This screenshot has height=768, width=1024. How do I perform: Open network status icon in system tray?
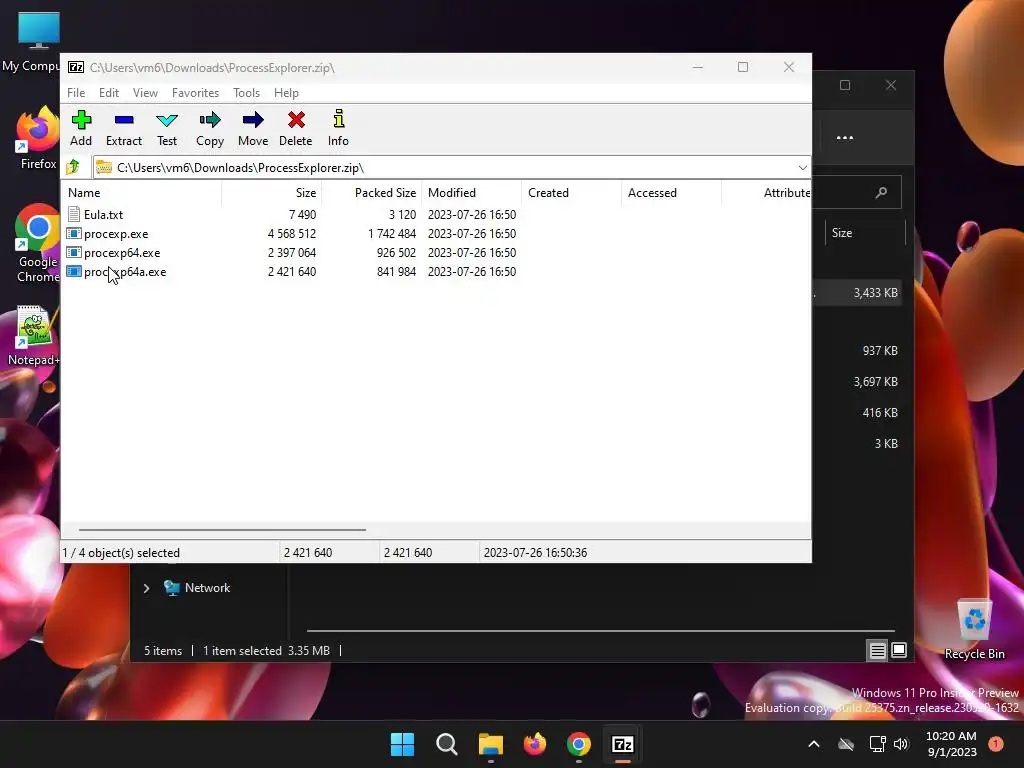(877, 744)
